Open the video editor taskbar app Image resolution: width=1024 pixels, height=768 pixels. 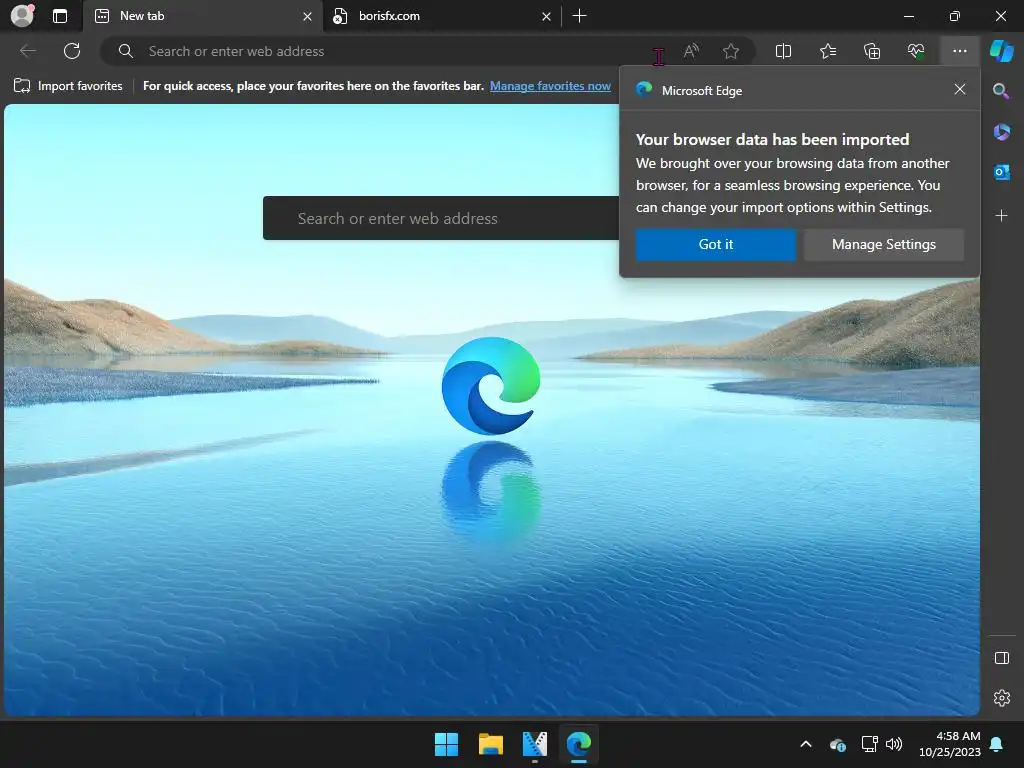535,744
